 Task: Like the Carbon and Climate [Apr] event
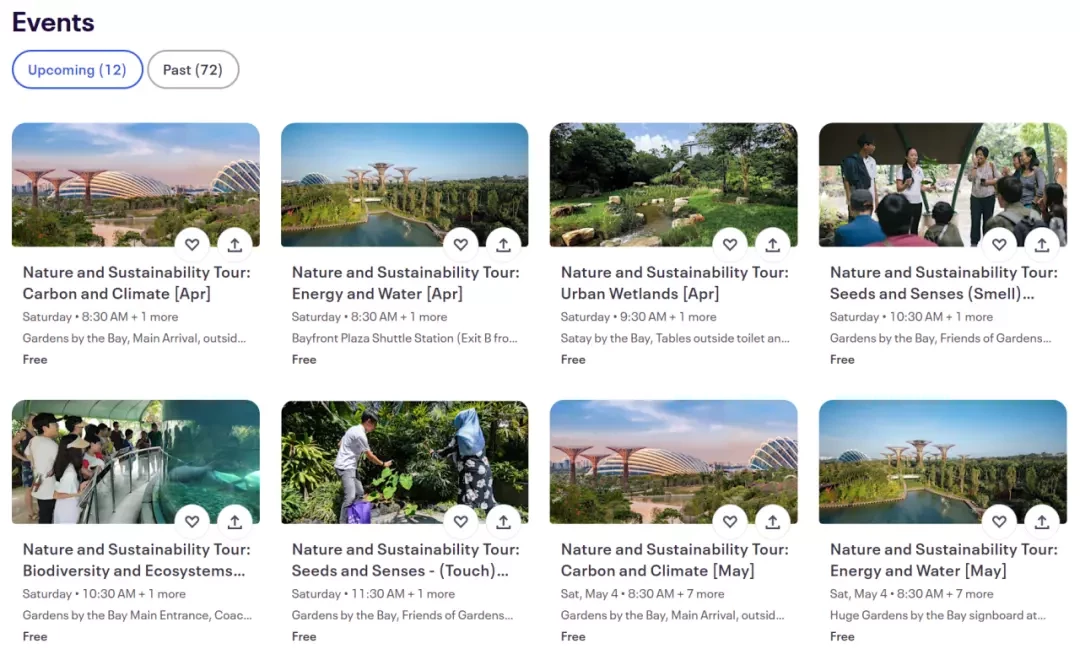coord(192,244)
